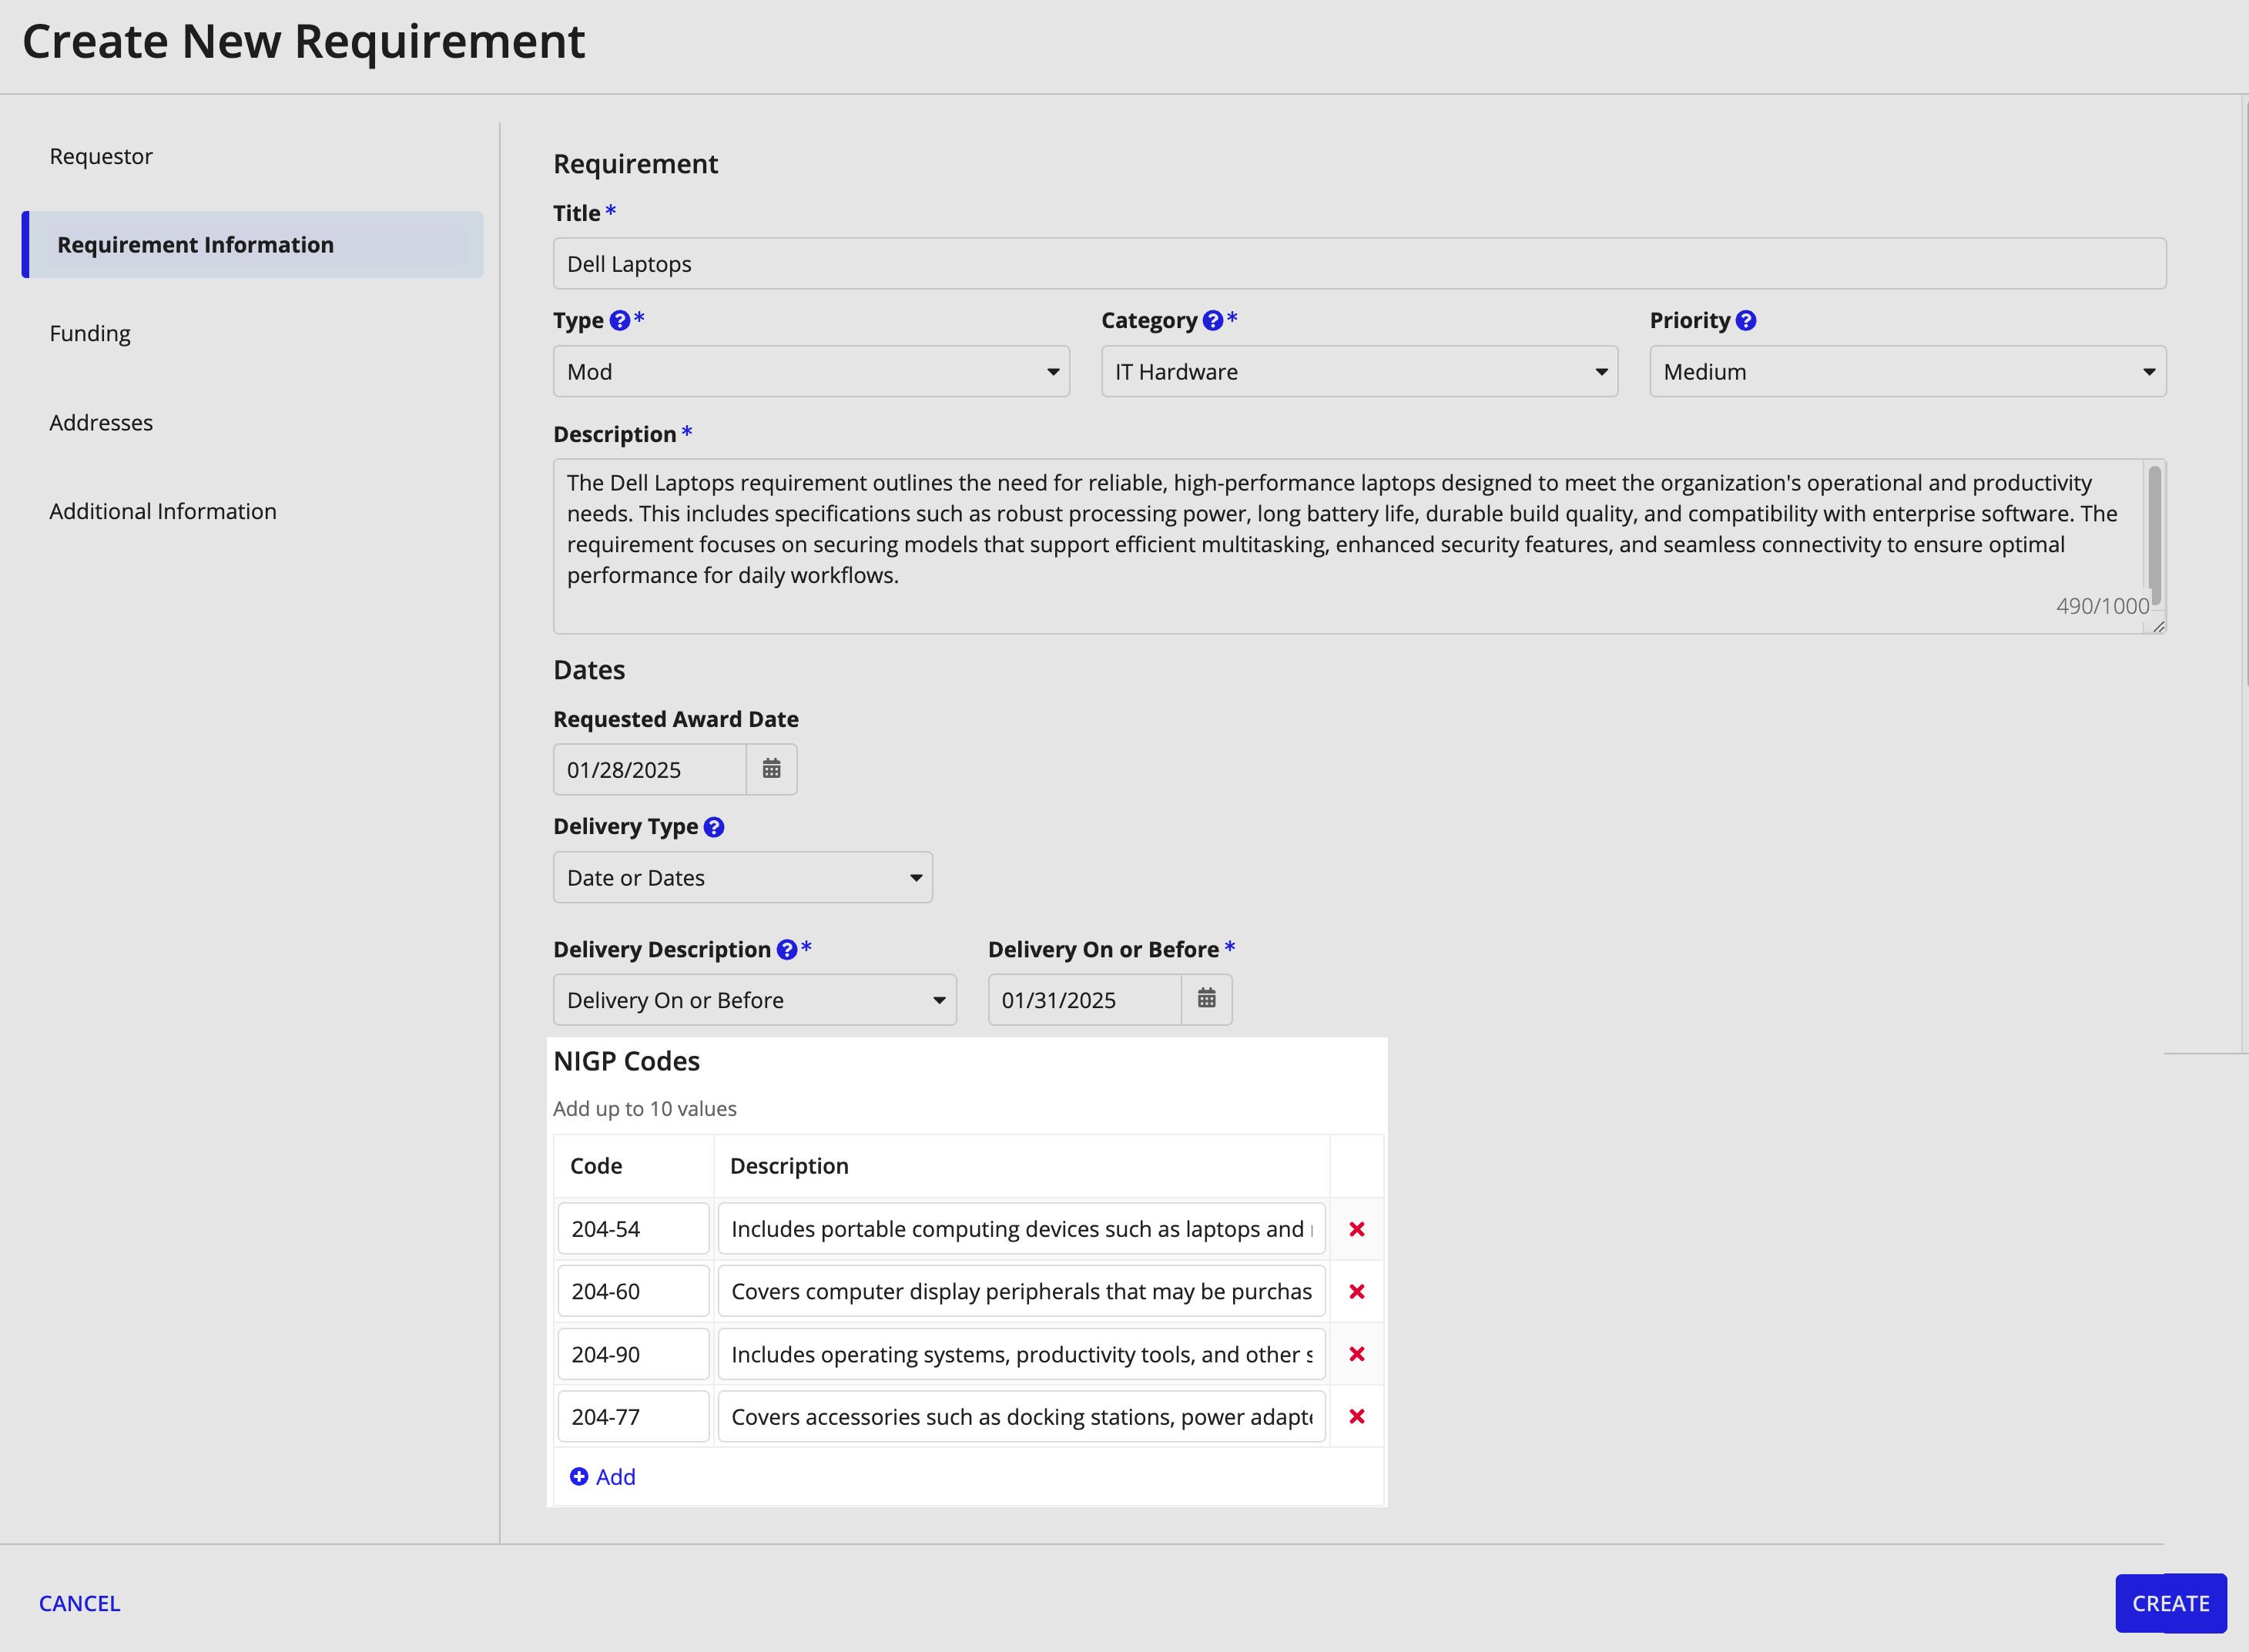Click the Code column header
The image size is (2249, 1652).
coord(596,1166)
